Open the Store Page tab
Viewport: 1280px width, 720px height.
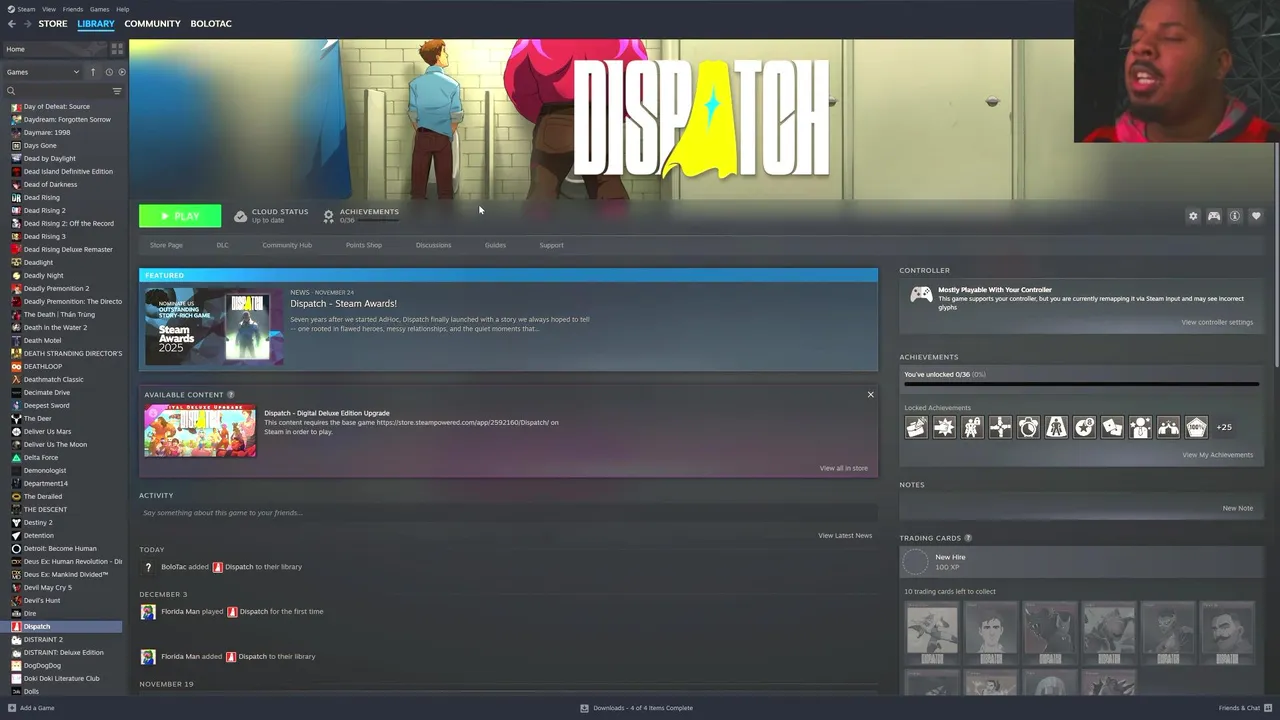click(x=166, y=245)
